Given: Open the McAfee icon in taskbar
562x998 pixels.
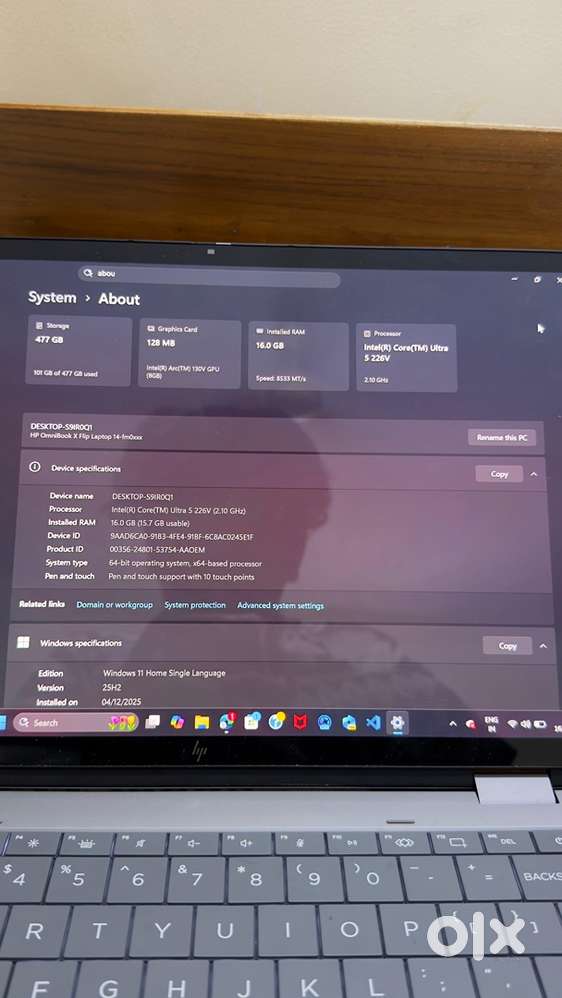Looking at the screenshot, I should click(x=300, y=722).
